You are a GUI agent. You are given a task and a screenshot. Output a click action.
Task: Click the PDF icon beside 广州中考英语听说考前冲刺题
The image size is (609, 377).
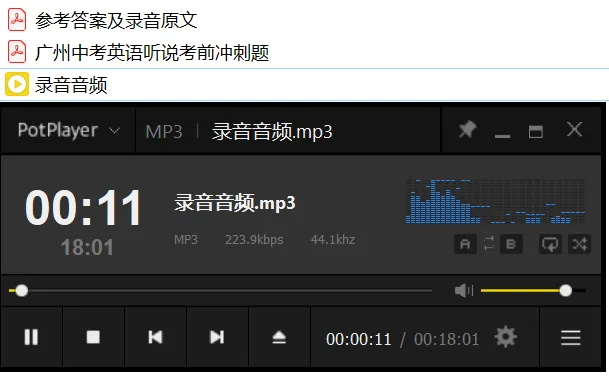17,52
